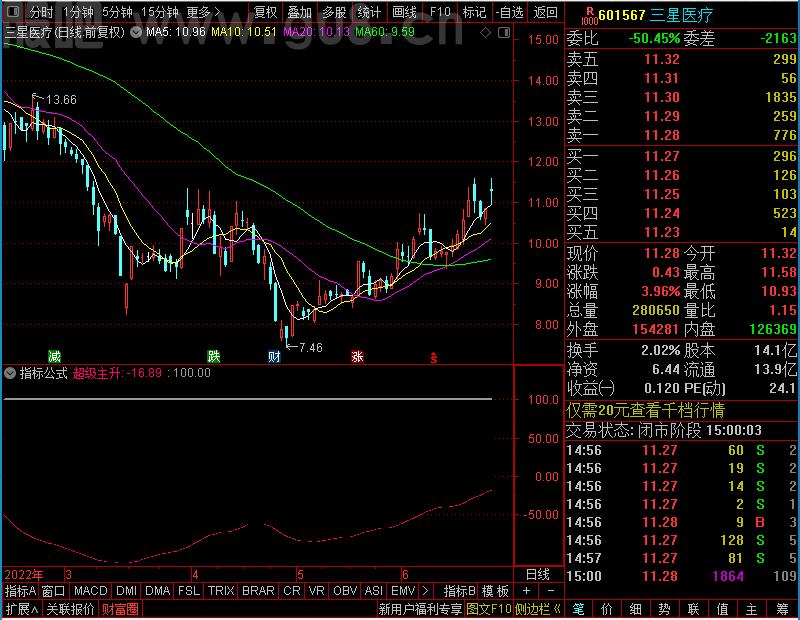Click the red S marker on chart
800x620 pixels.
434,358
